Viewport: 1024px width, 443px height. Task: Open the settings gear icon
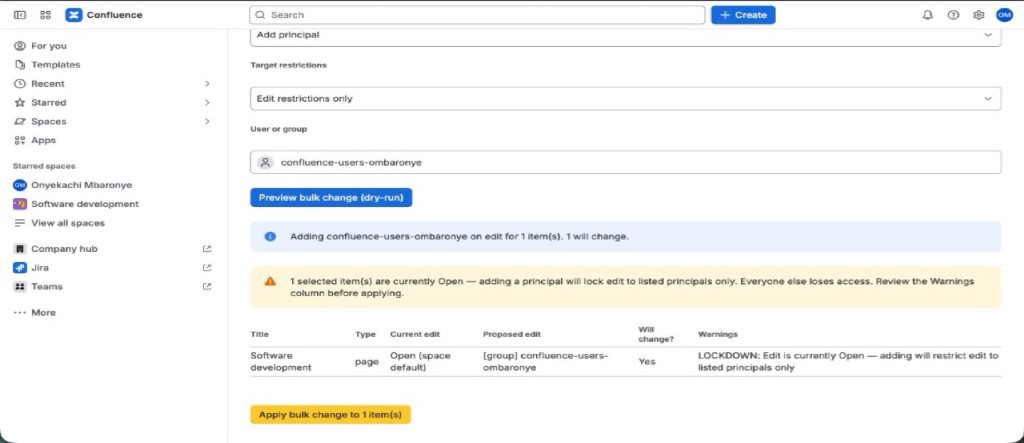[x=978, y=15]
